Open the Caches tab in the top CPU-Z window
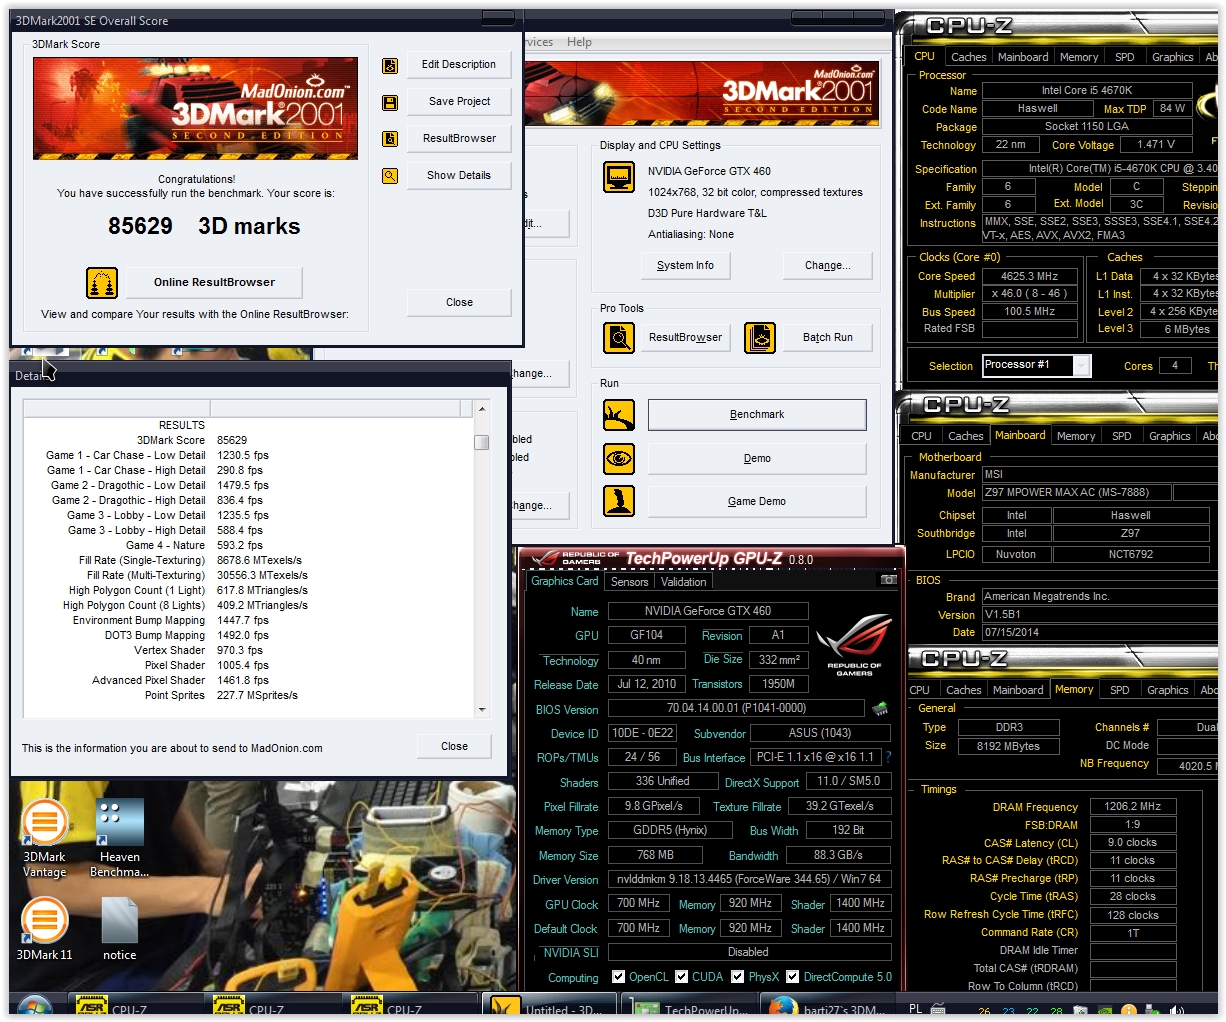The width and height of the screenshot is (1226, 1022). click(x=968, y=57)
